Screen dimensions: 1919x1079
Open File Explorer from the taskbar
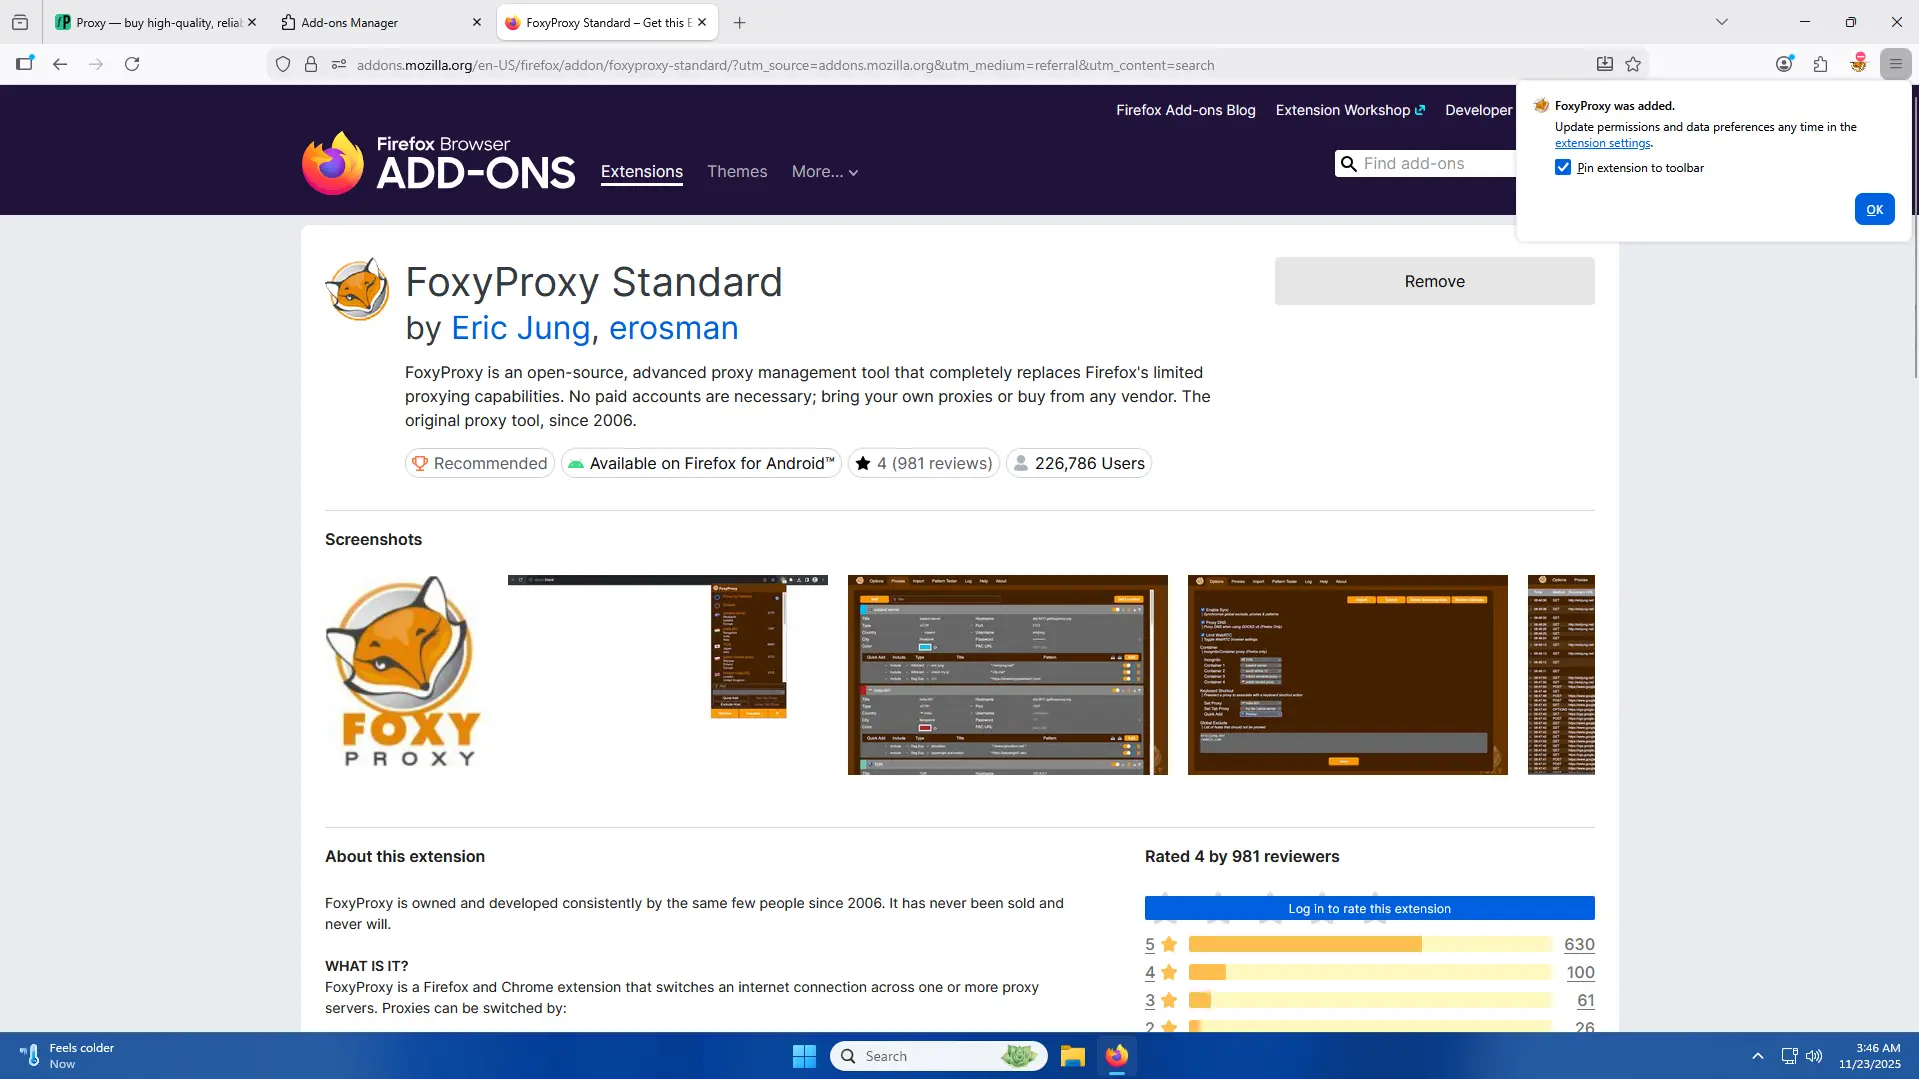(x=1073, y=1056)
